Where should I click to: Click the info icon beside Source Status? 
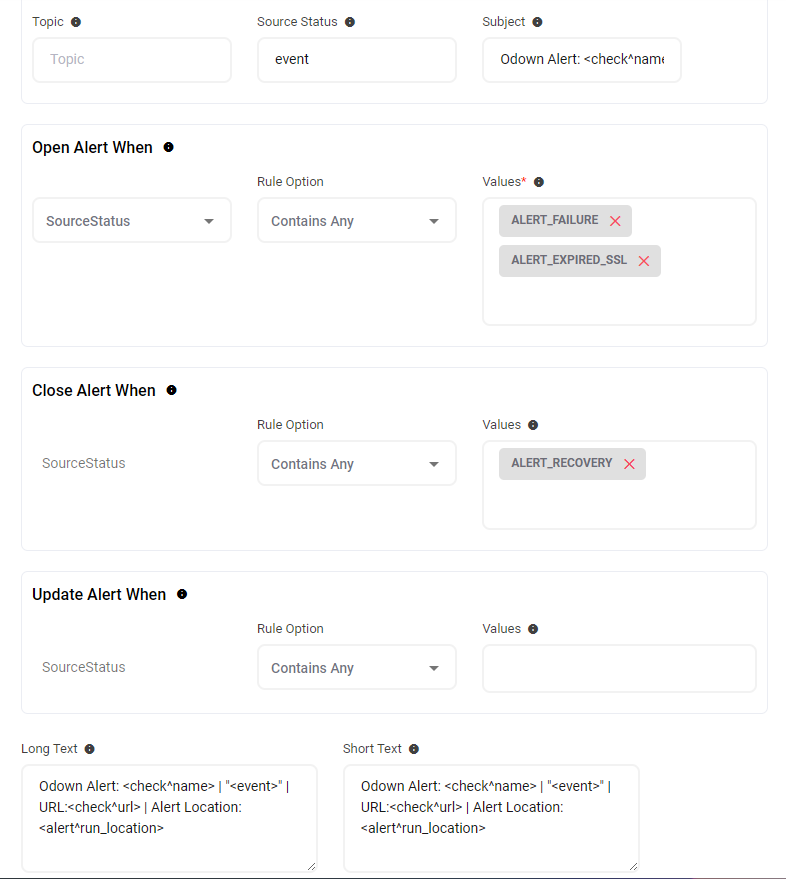350,22
